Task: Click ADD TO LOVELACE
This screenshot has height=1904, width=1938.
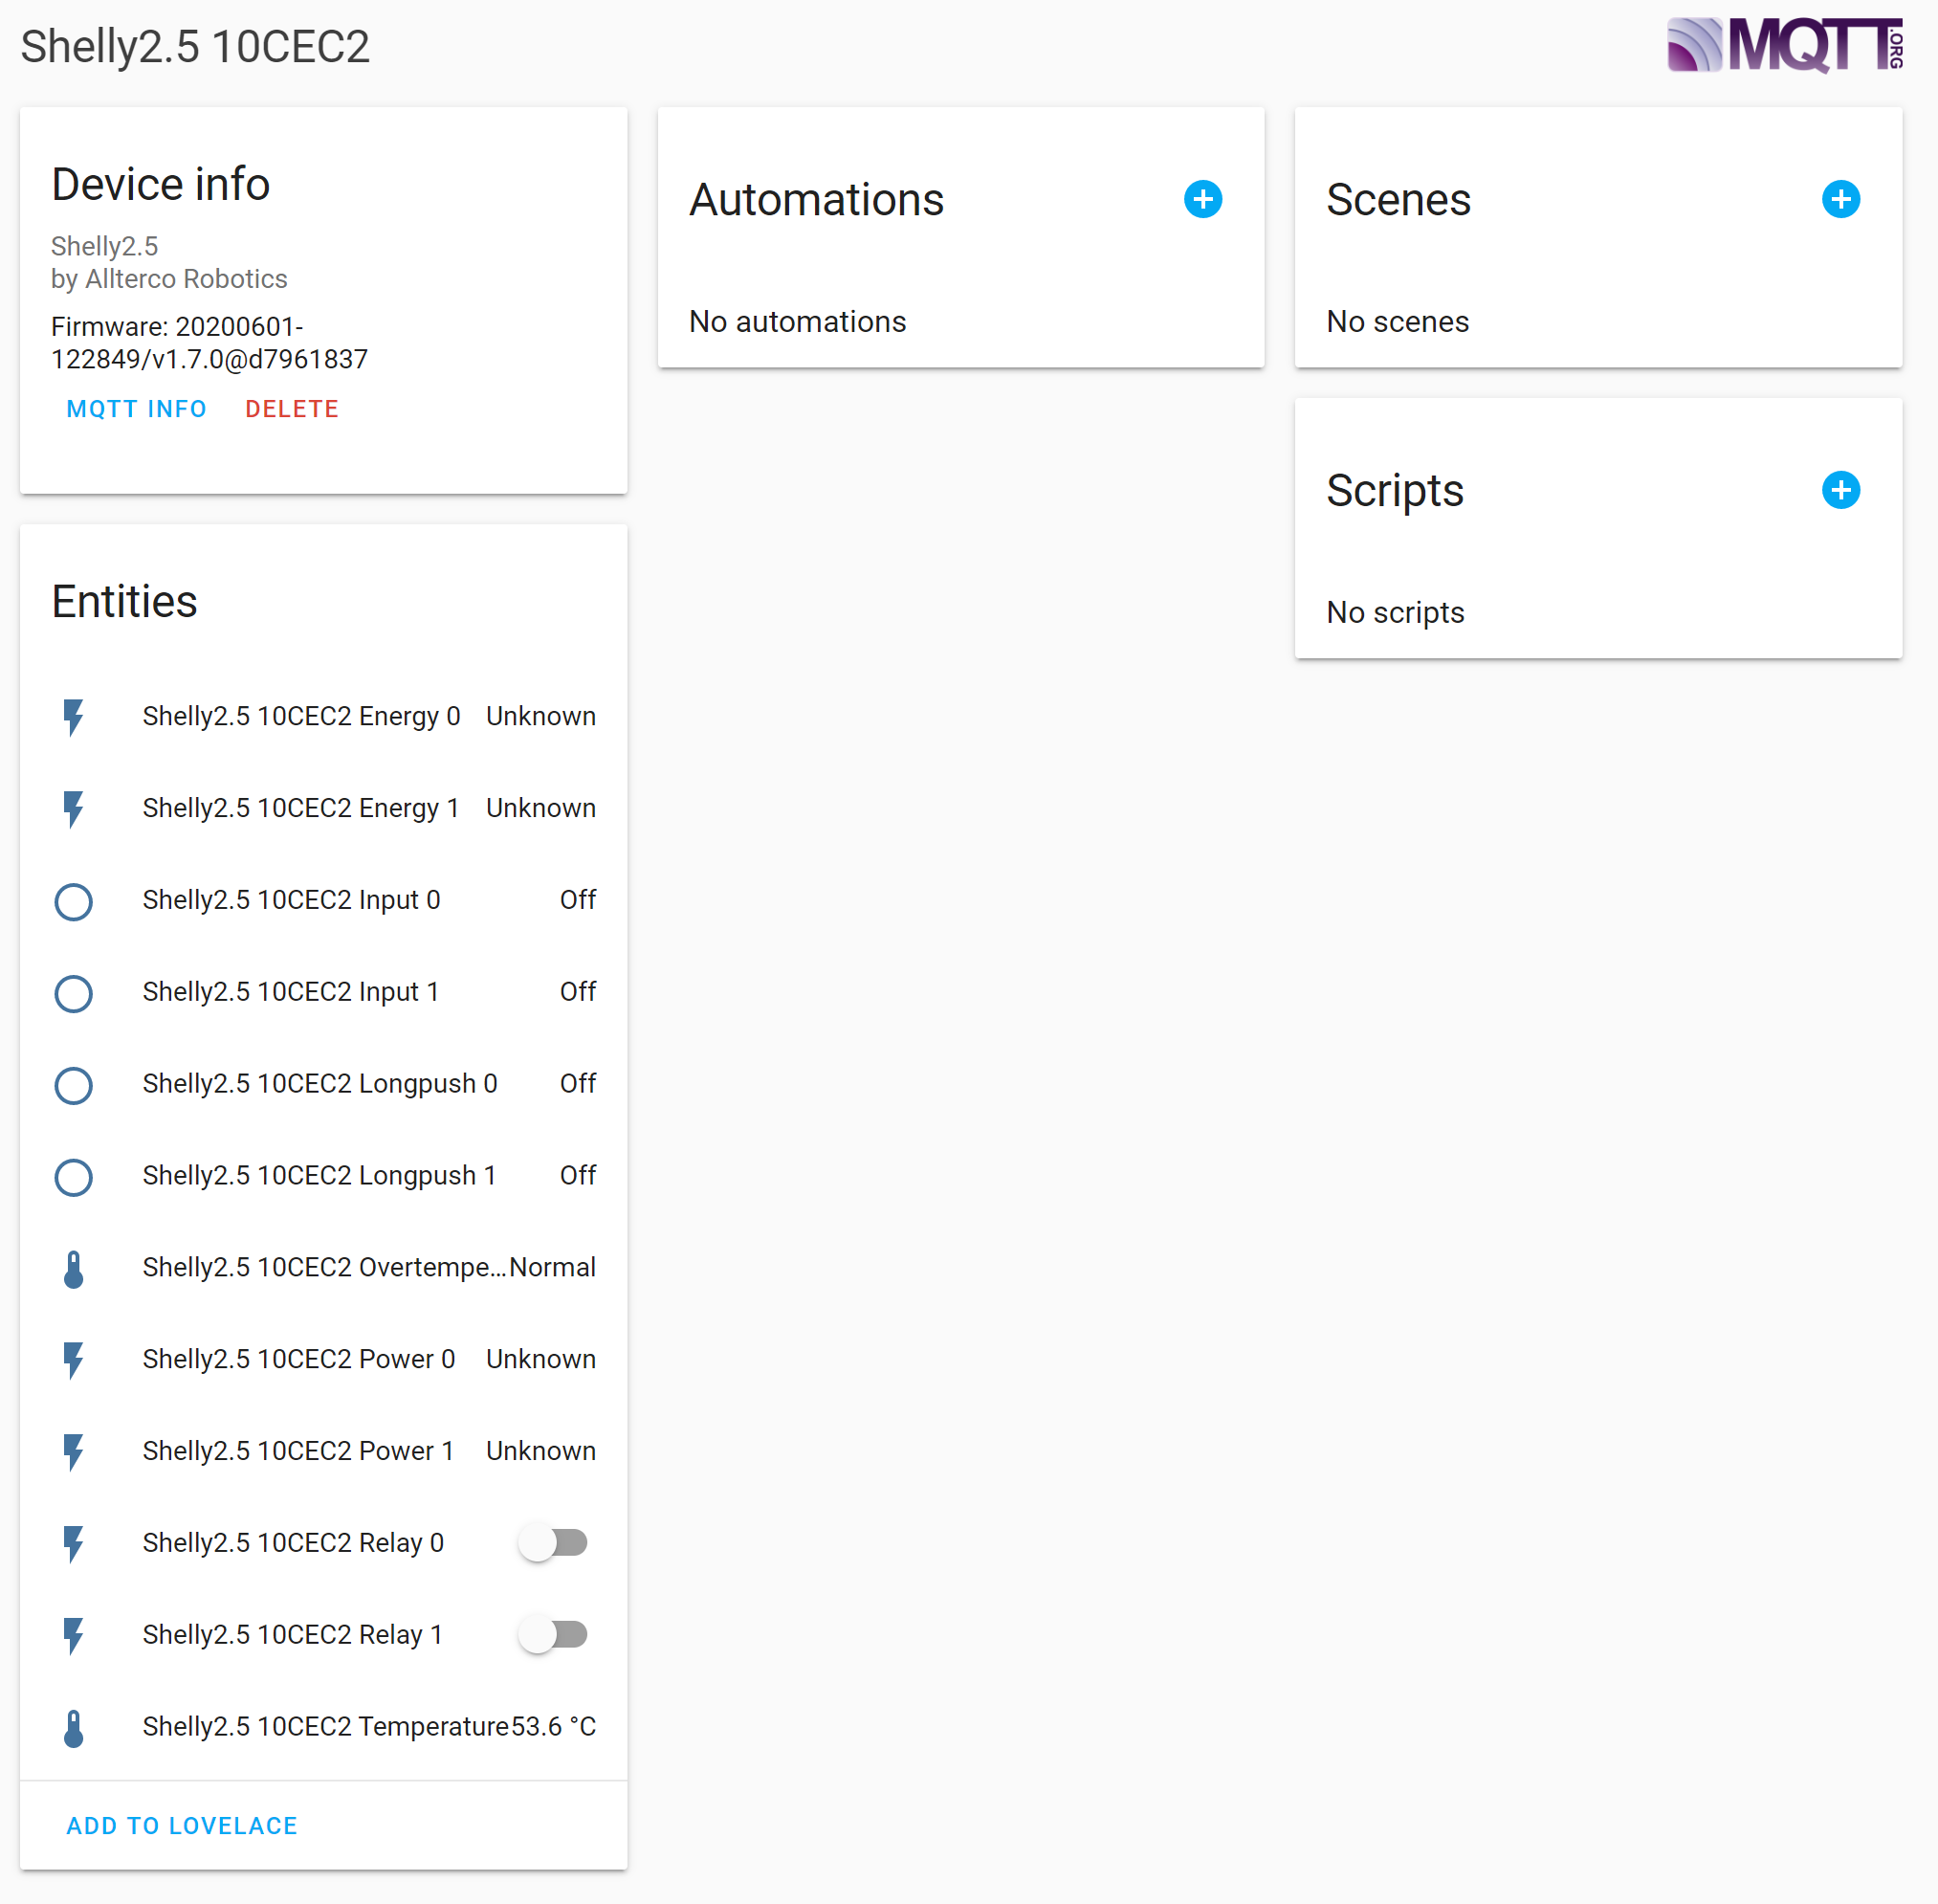Action: pyautogui.click(x=182, y=1826)
